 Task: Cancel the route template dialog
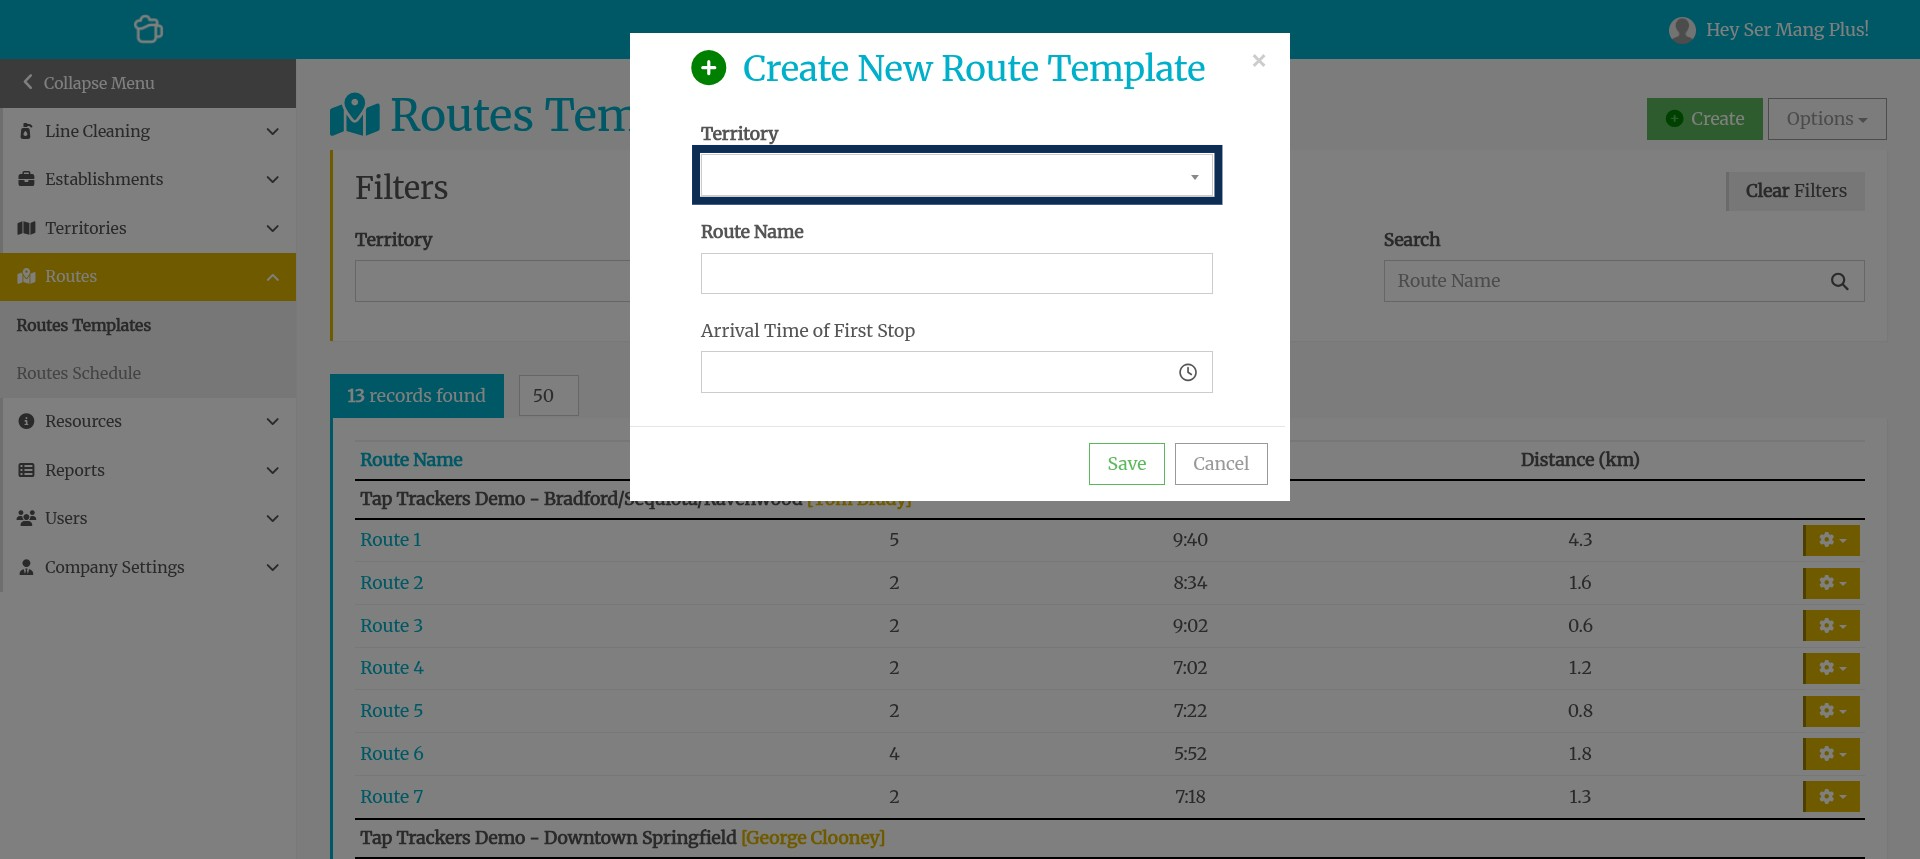pos(1220,464)
